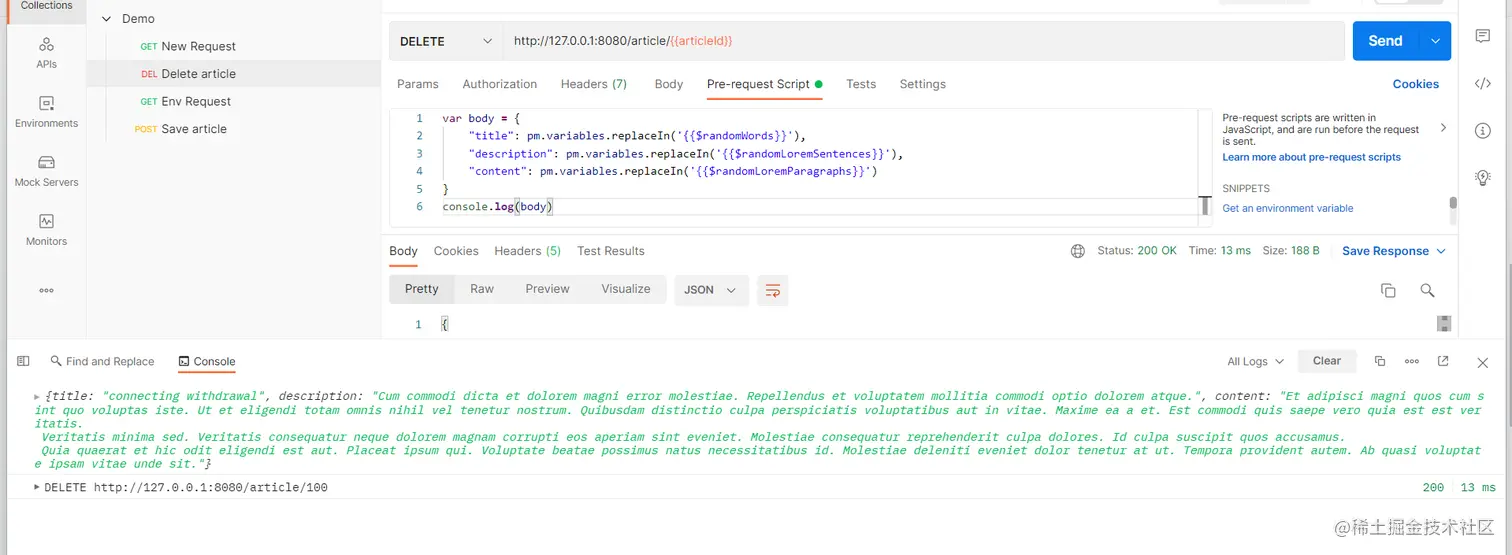Click the Status: 200 OK text
Image resolution: width=1512 pixels, height=555 pixels.
(x=1136, y=251)
